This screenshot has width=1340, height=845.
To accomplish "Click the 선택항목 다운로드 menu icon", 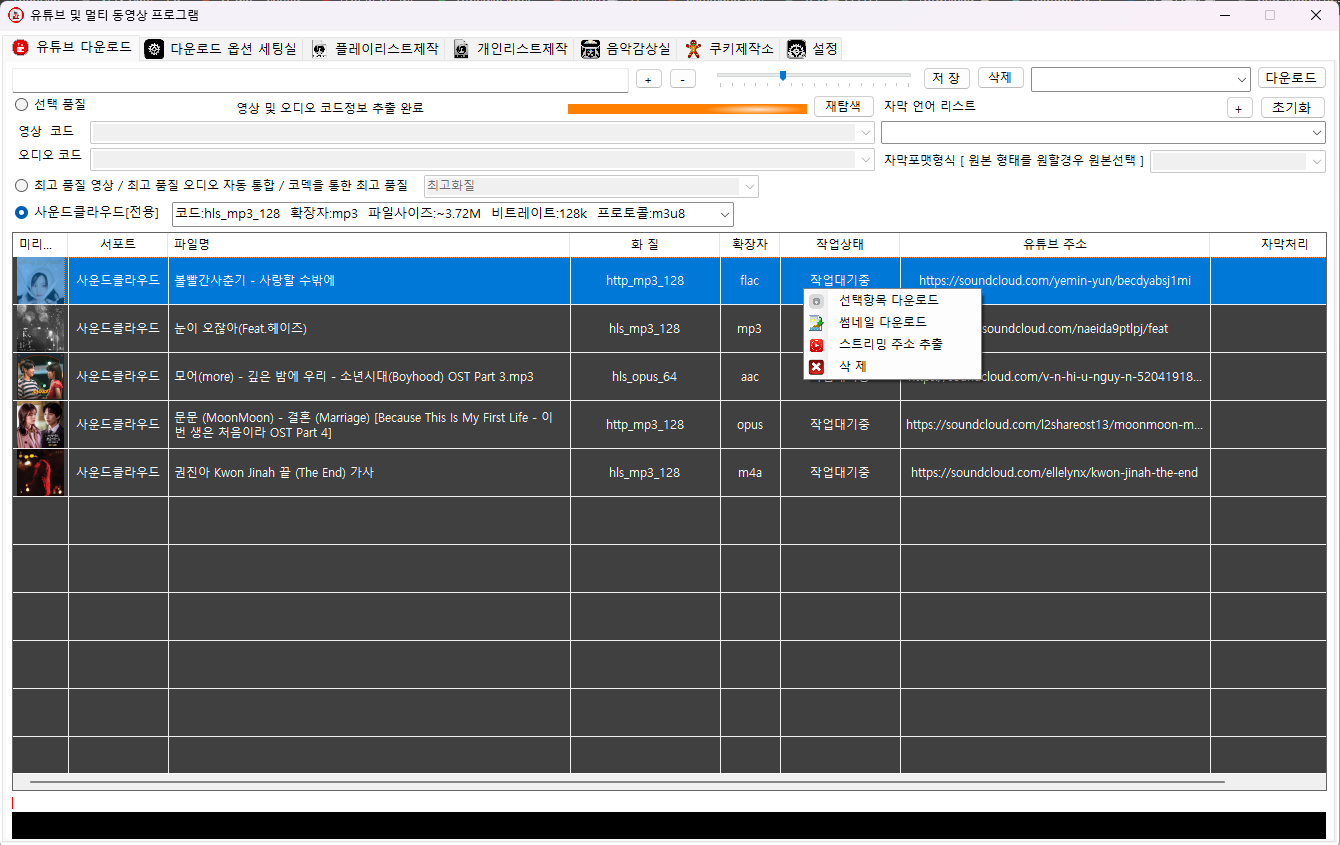I will tap(816, 300).
